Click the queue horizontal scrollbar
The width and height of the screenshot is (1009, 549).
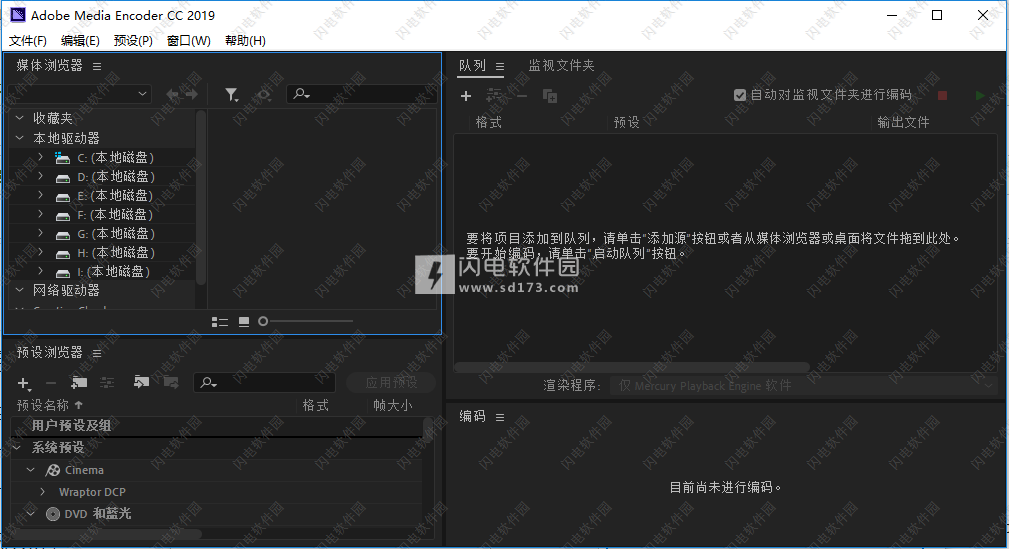(632, 367)
